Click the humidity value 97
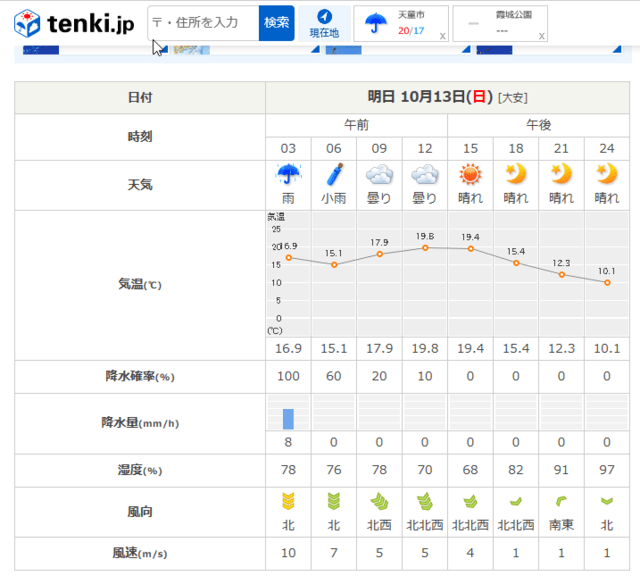 click(x=607, y=470)
